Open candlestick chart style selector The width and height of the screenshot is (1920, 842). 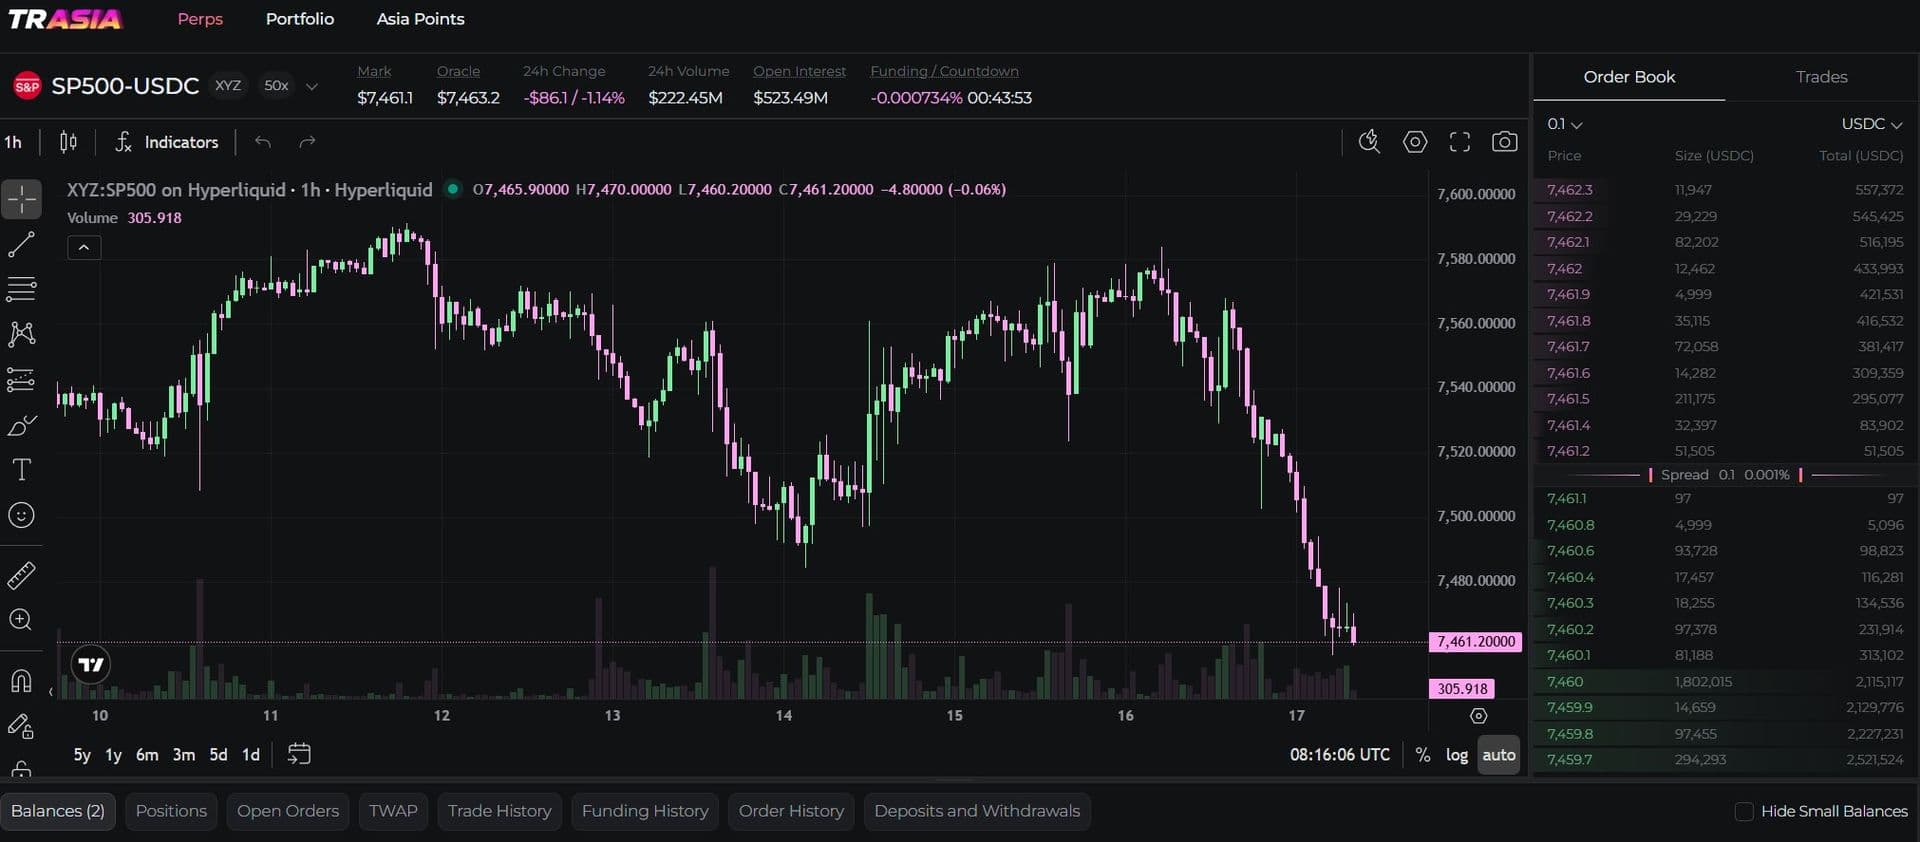(x=68, y=142)
